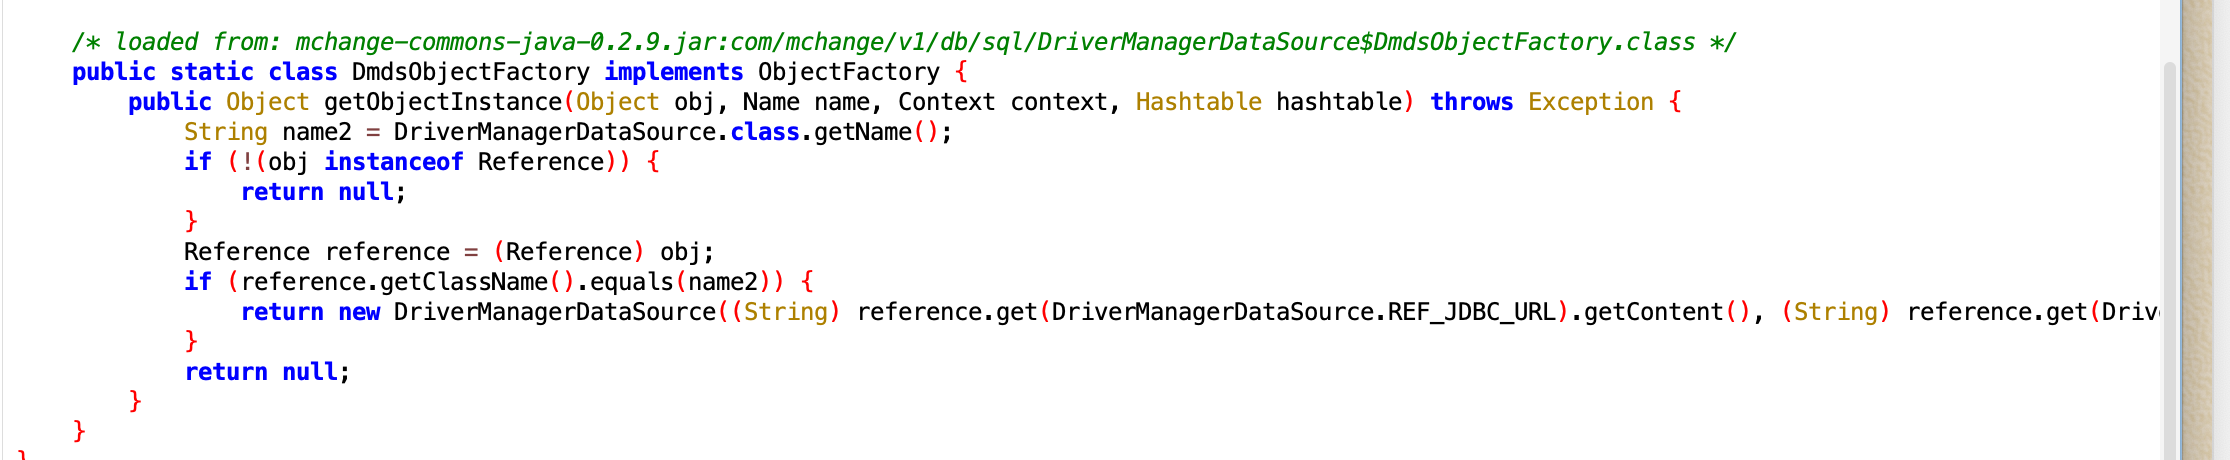Click the getClassName() method call

tap(478, 282)
